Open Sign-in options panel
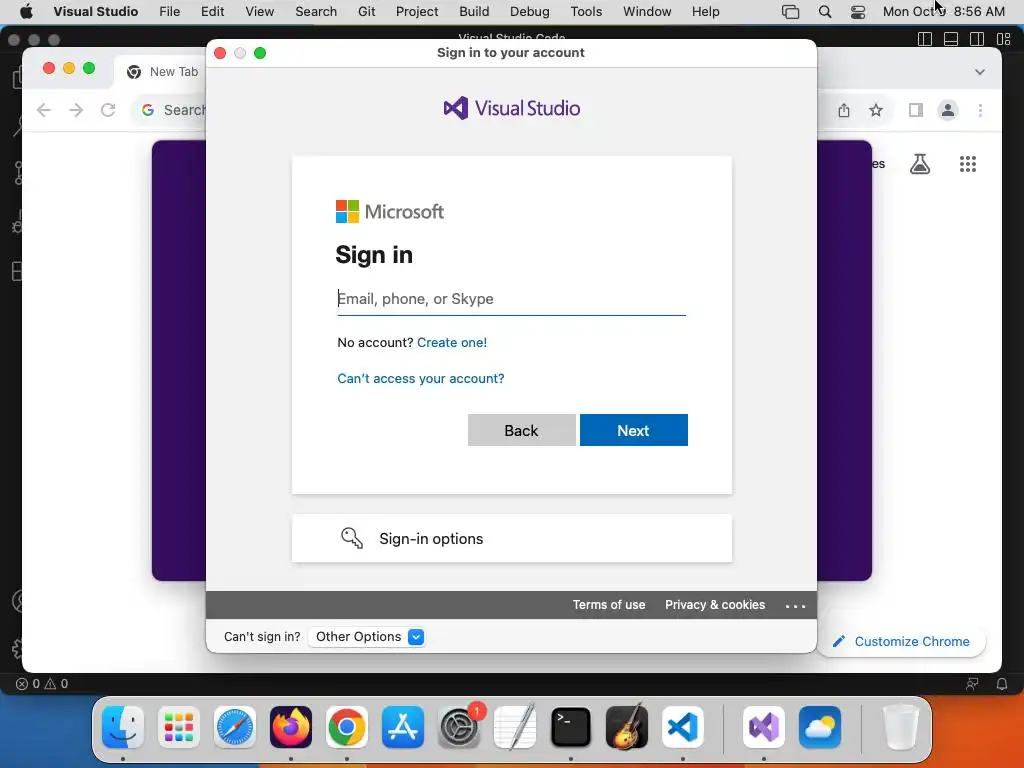1024x768 pixels. [x=511, y=539]
